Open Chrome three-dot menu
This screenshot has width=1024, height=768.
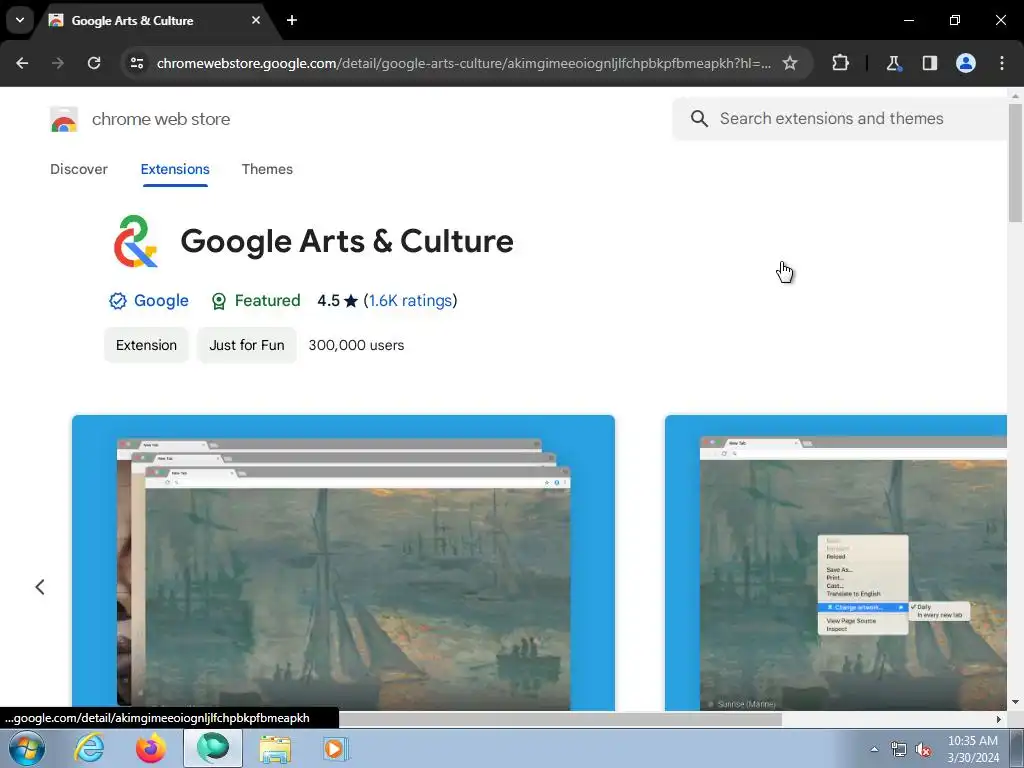click(1002, 63)
